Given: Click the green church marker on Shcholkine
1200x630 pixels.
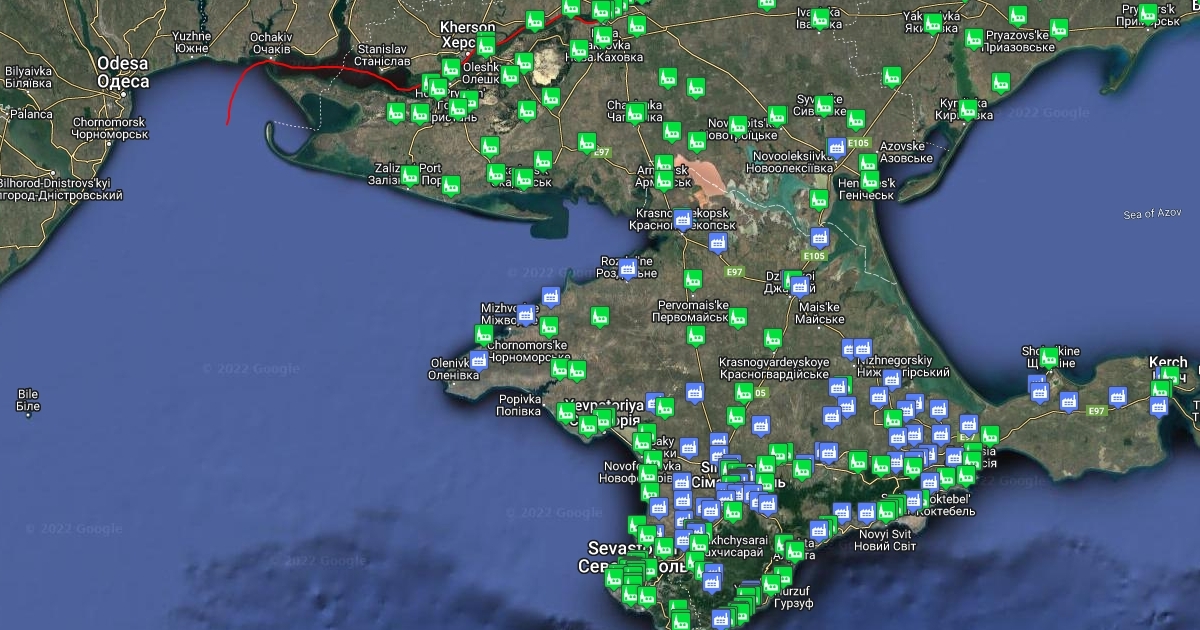Looking at the screenshot, I should (1048, 356).
